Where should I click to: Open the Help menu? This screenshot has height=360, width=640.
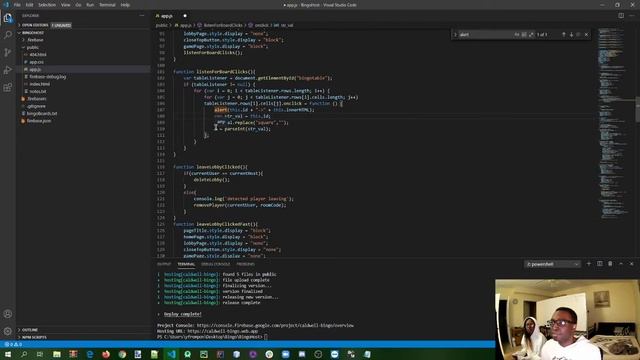coord(125,5)
